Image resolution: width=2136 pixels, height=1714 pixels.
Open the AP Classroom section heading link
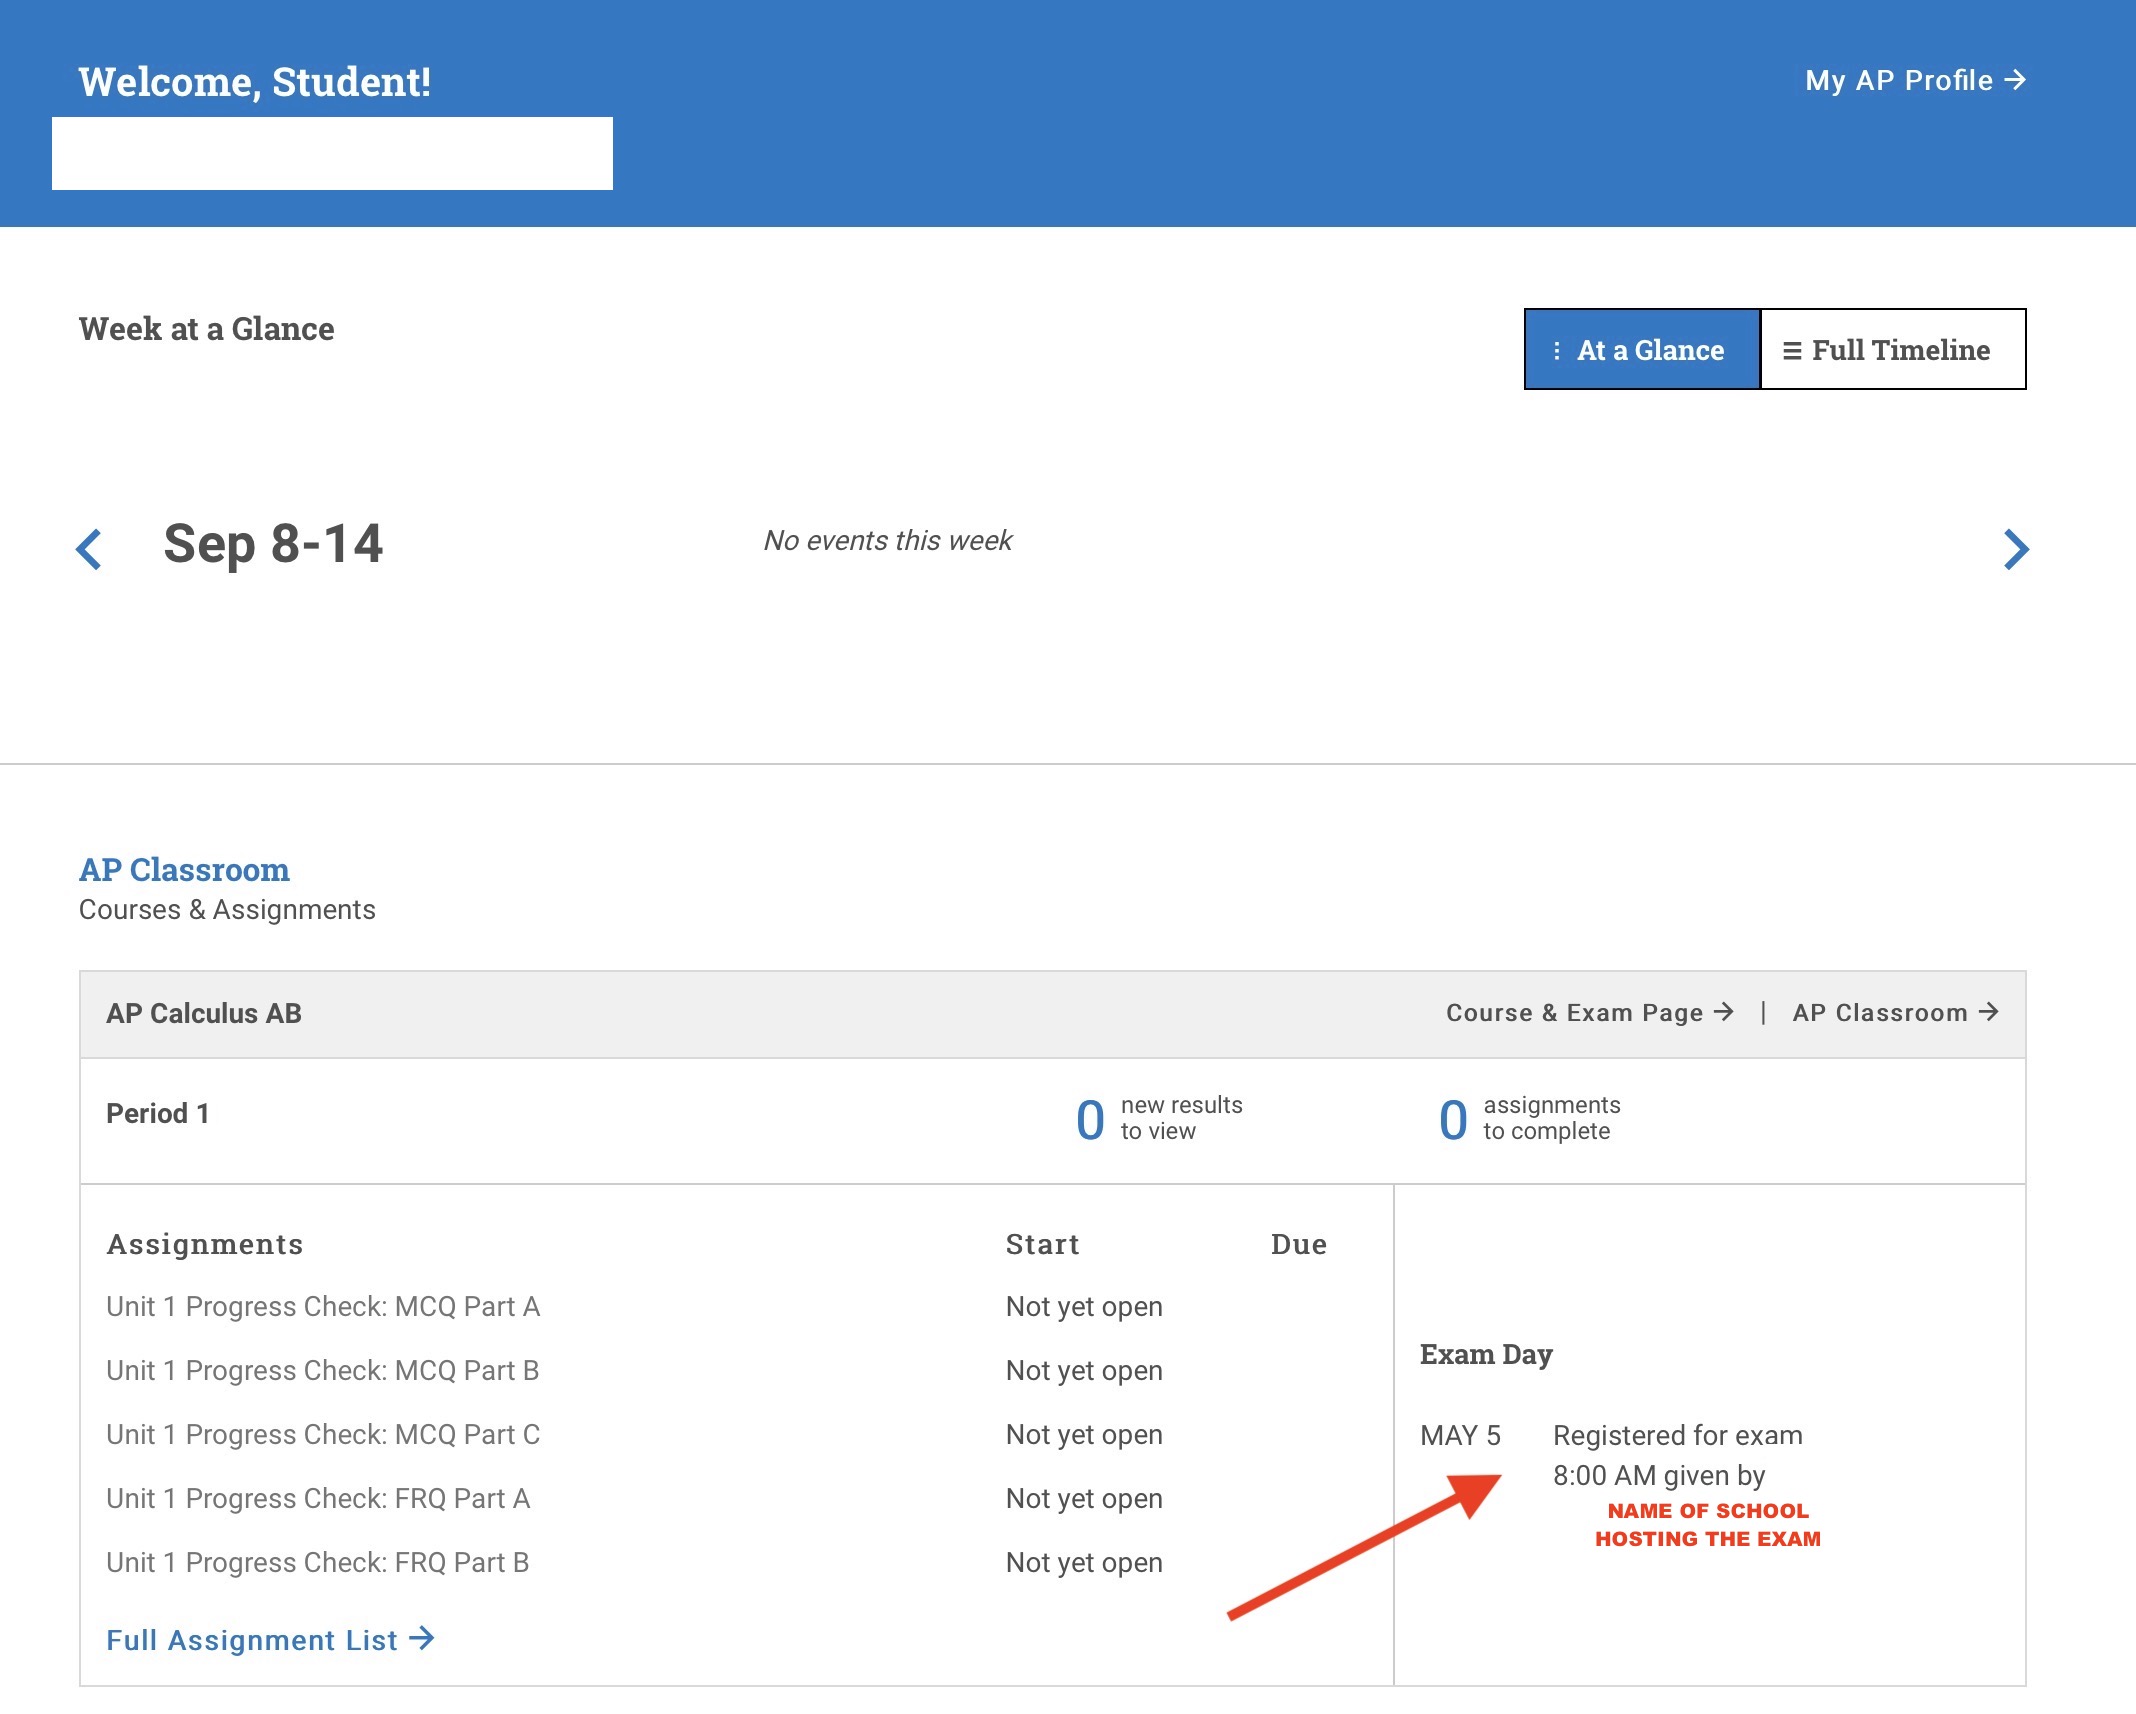tap(184, 869)
